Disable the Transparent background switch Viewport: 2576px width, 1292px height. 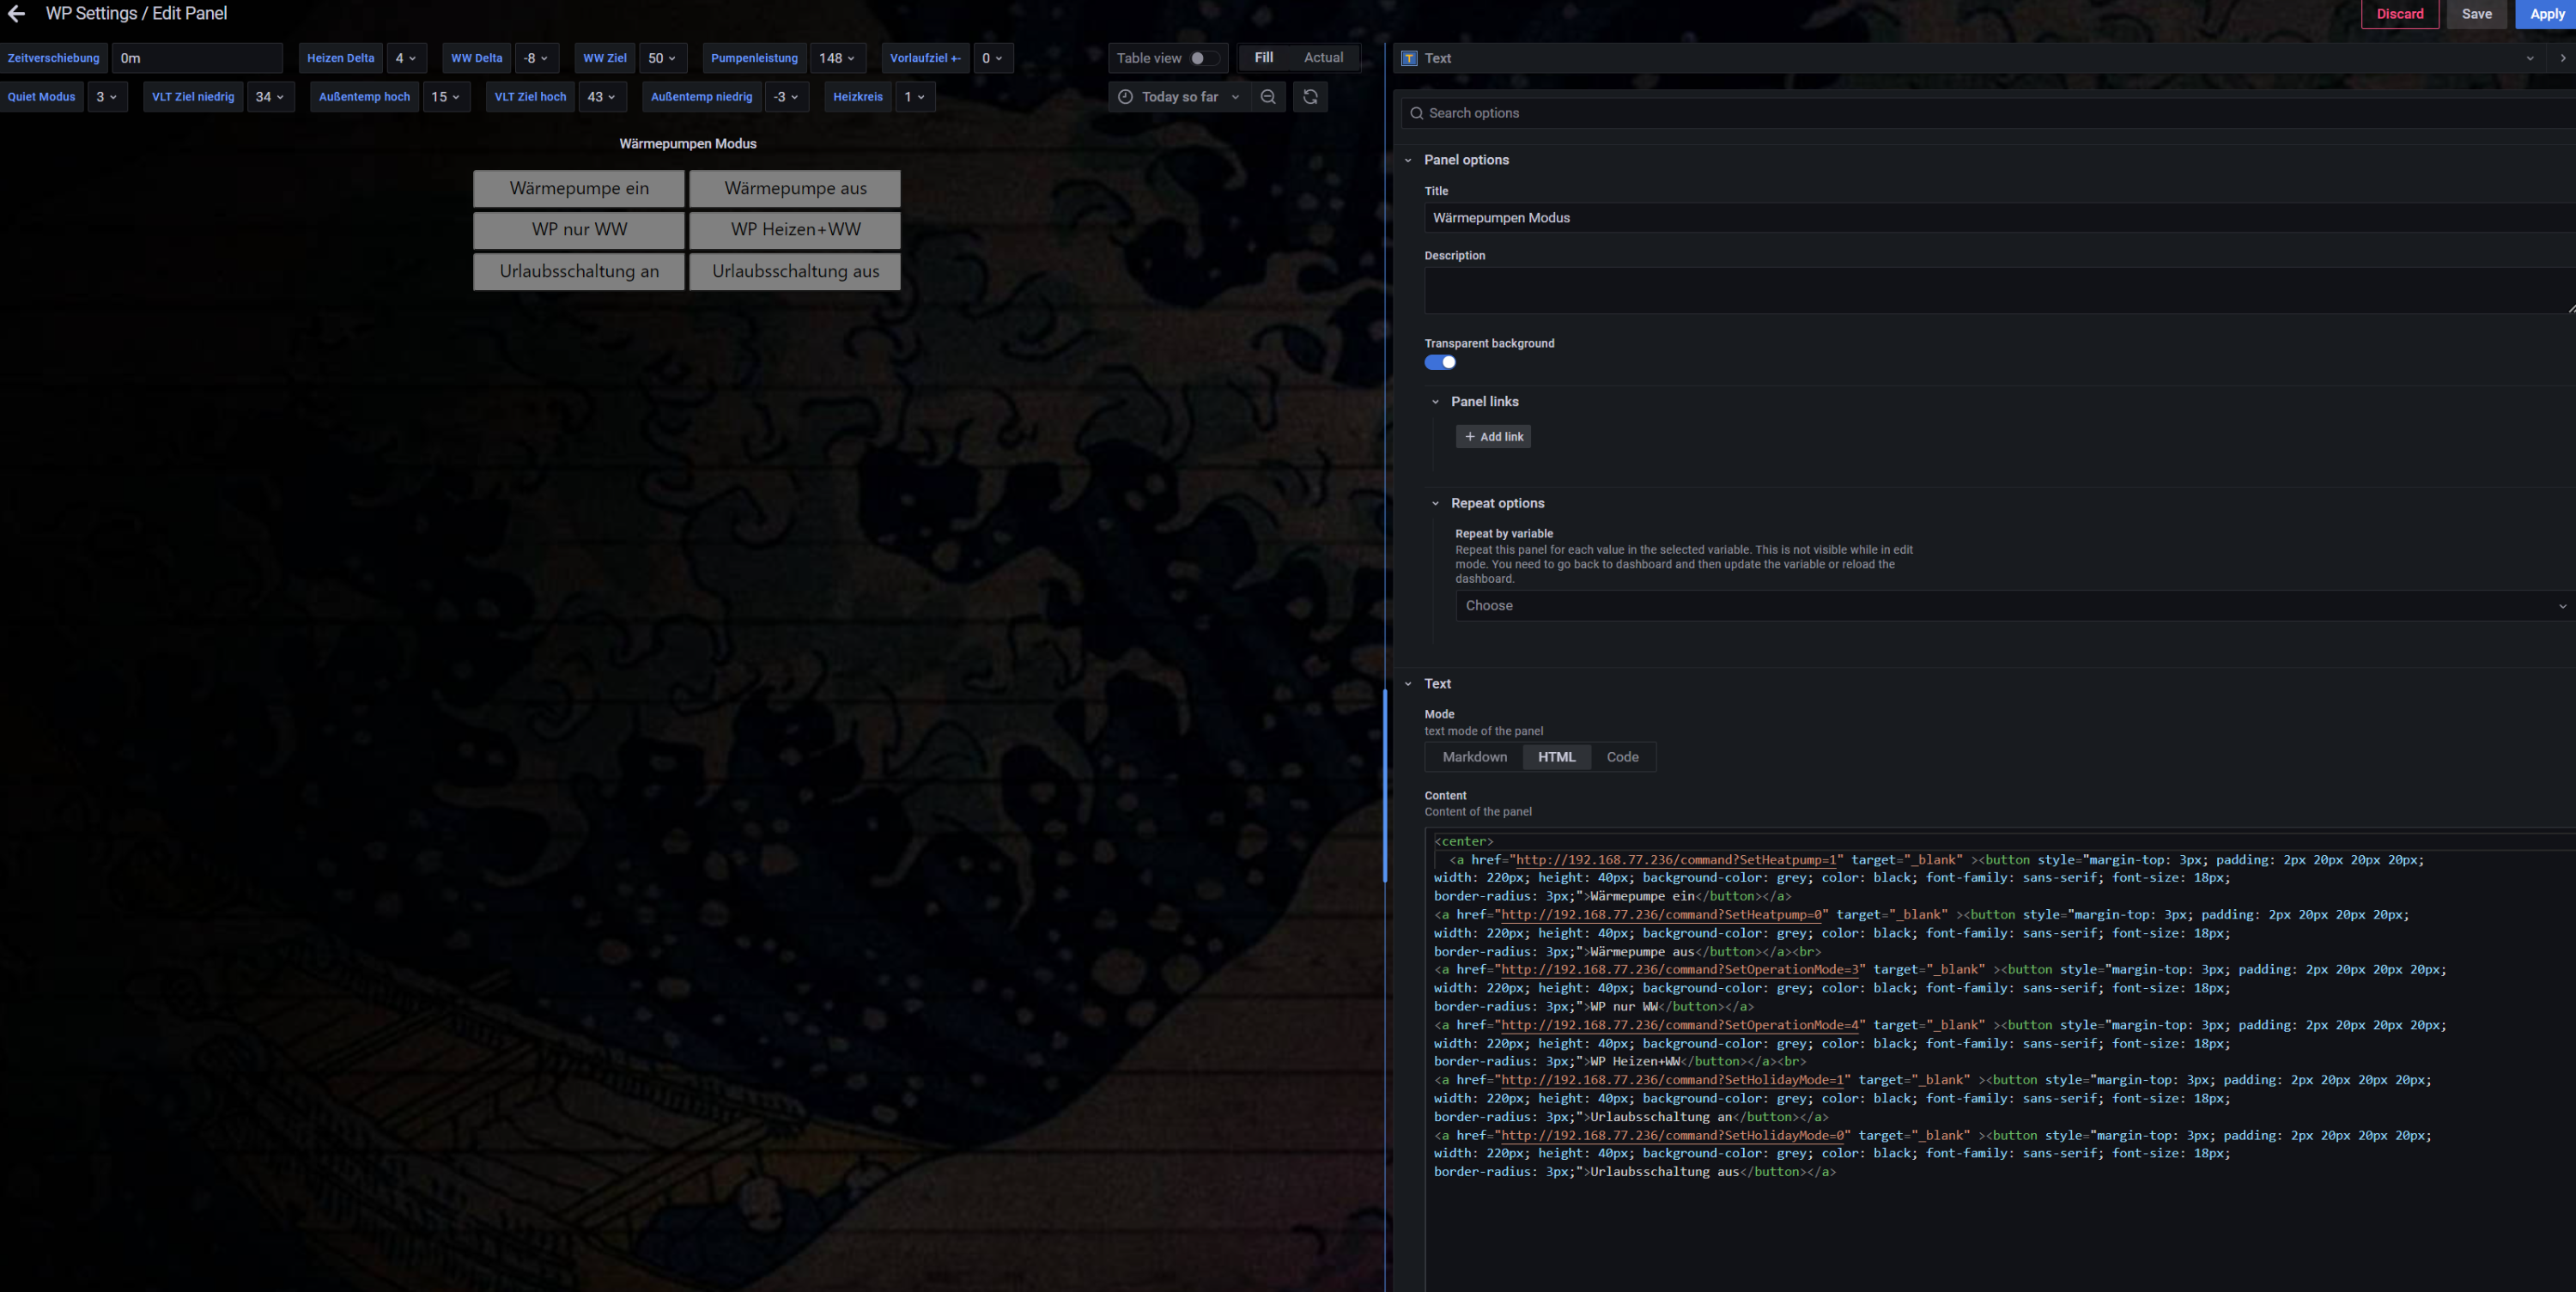(1440, 363)
